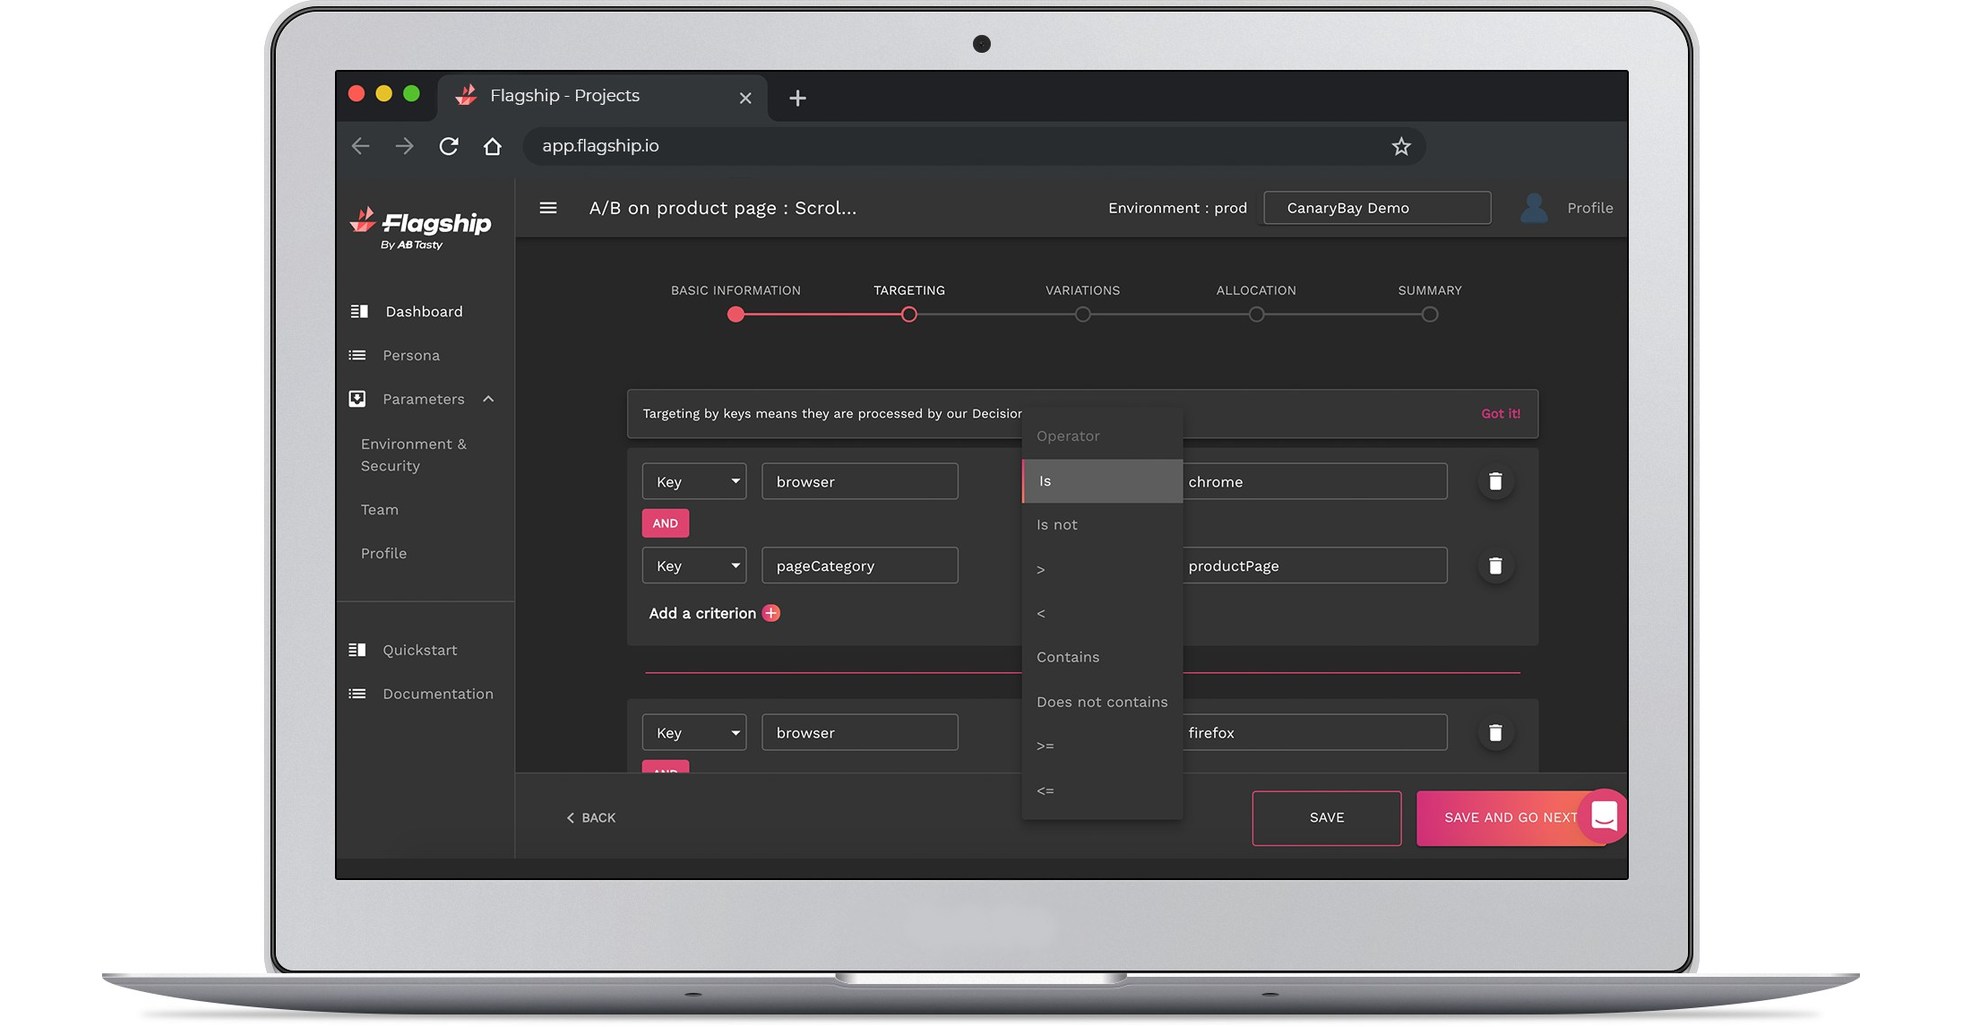Select the 'Is not' operator
This screenshot has width=1962, height=1027.
click(x=1056, y=524)
